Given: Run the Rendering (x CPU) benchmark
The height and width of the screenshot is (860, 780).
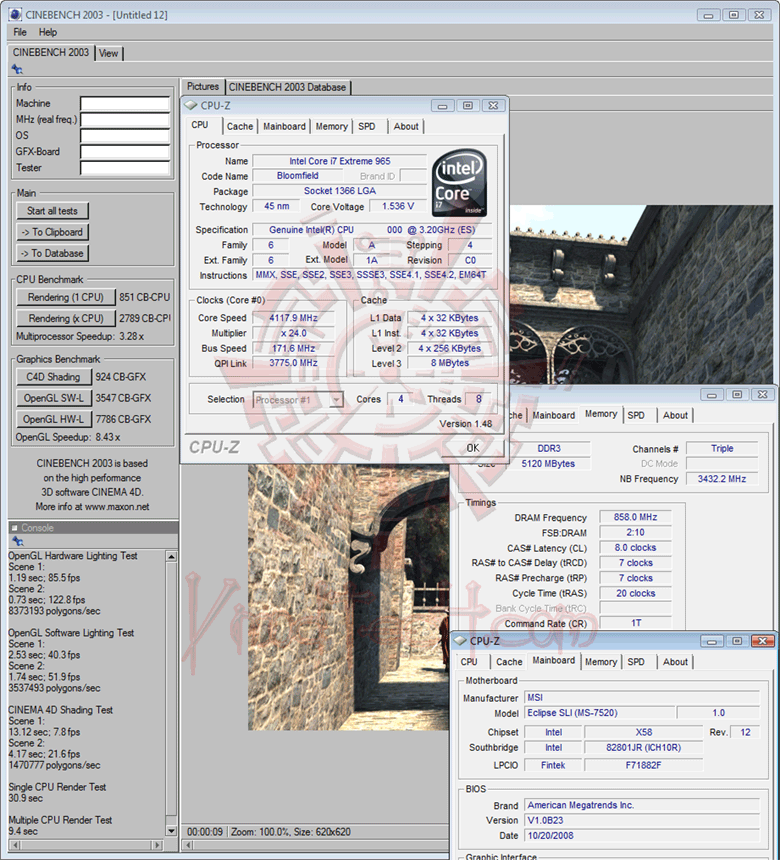Looking at the screenshot, I should pos(66,318).
